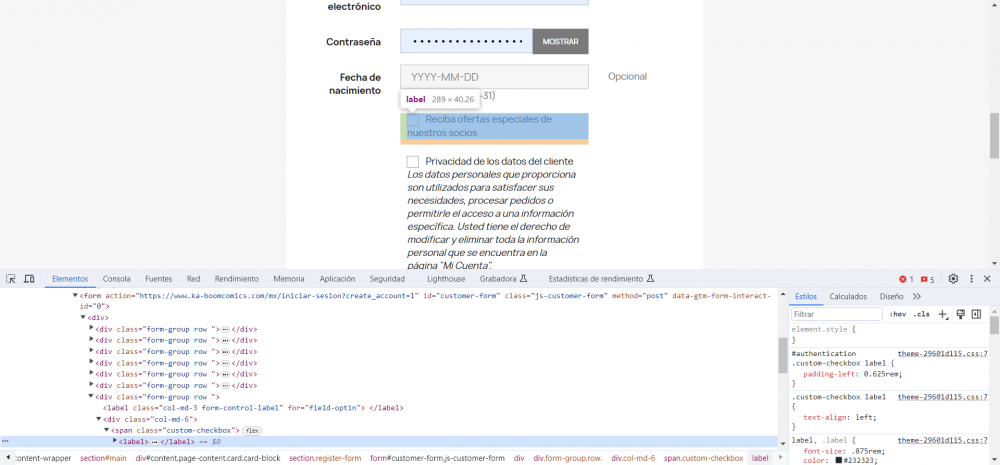Screen dimensions: 1000x465
Task: Activate the element inspector picker icon
Action: pos(11,279)
